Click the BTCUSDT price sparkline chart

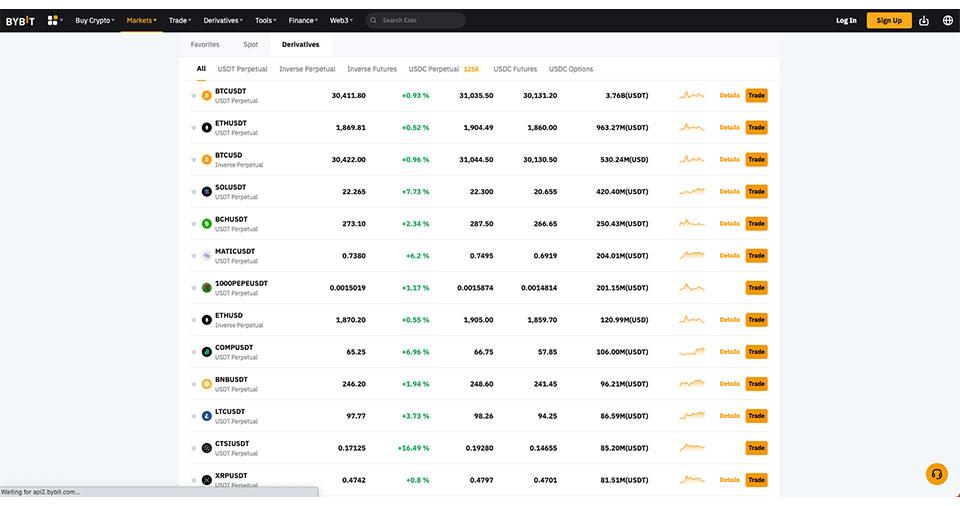691,96
